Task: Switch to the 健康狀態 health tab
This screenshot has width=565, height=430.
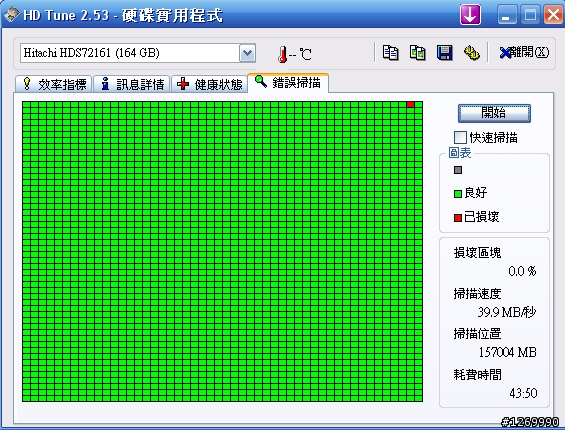Action: coord(209,84)
